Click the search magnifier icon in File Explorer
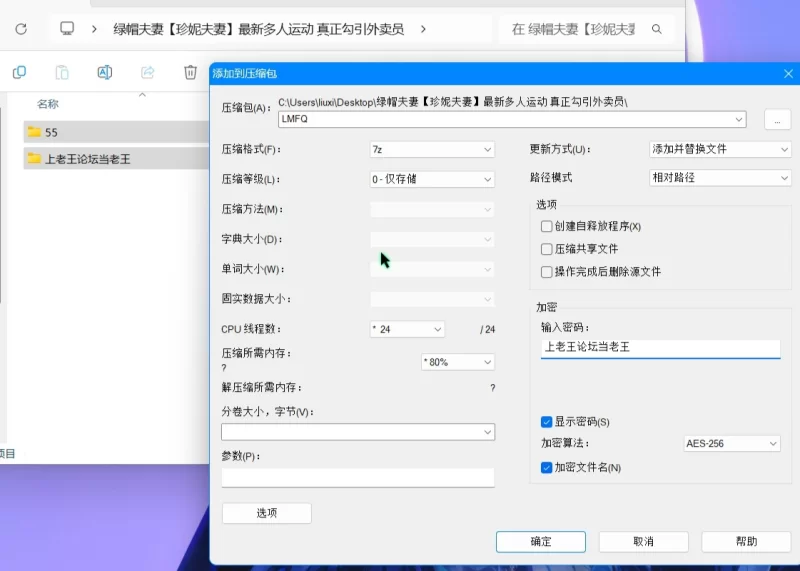800x571 pixels. pyautogui.click(x=657, y=29)
